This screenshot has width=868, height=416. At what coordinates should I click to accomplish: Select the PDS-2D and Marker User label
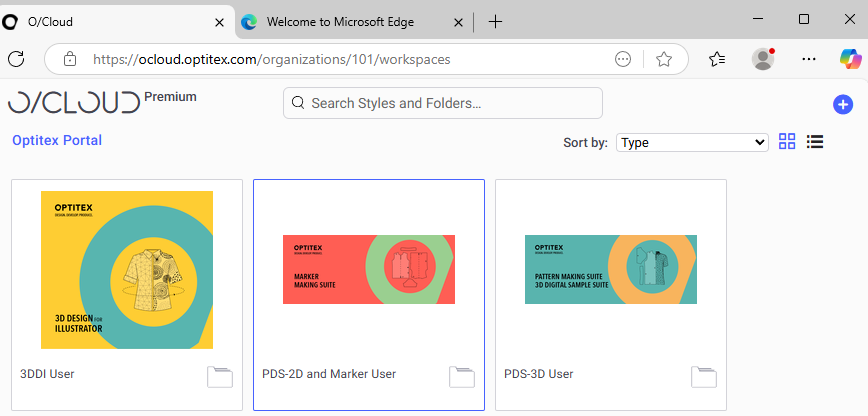point(329,374)
